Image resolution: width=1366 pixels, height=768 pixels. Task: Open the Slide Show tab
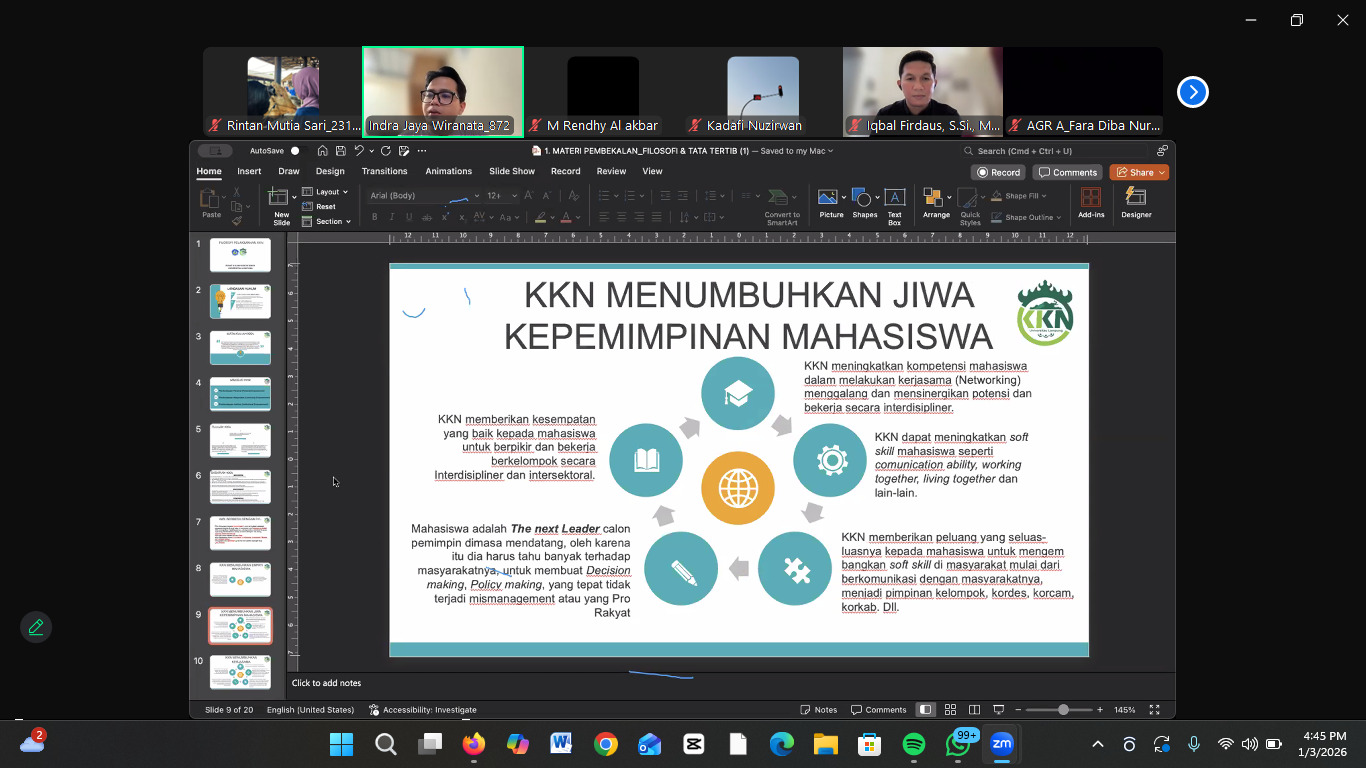[x=511, y=171]
